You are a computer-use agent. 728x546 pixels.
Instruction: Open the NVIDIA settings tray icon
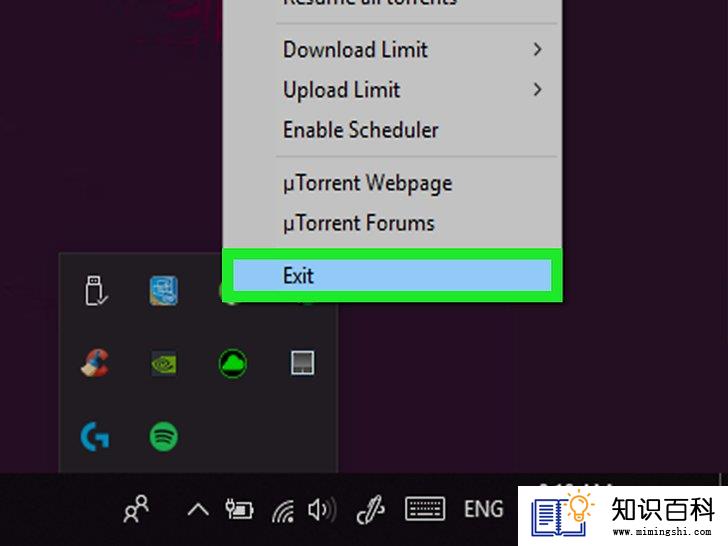(163, 363)
